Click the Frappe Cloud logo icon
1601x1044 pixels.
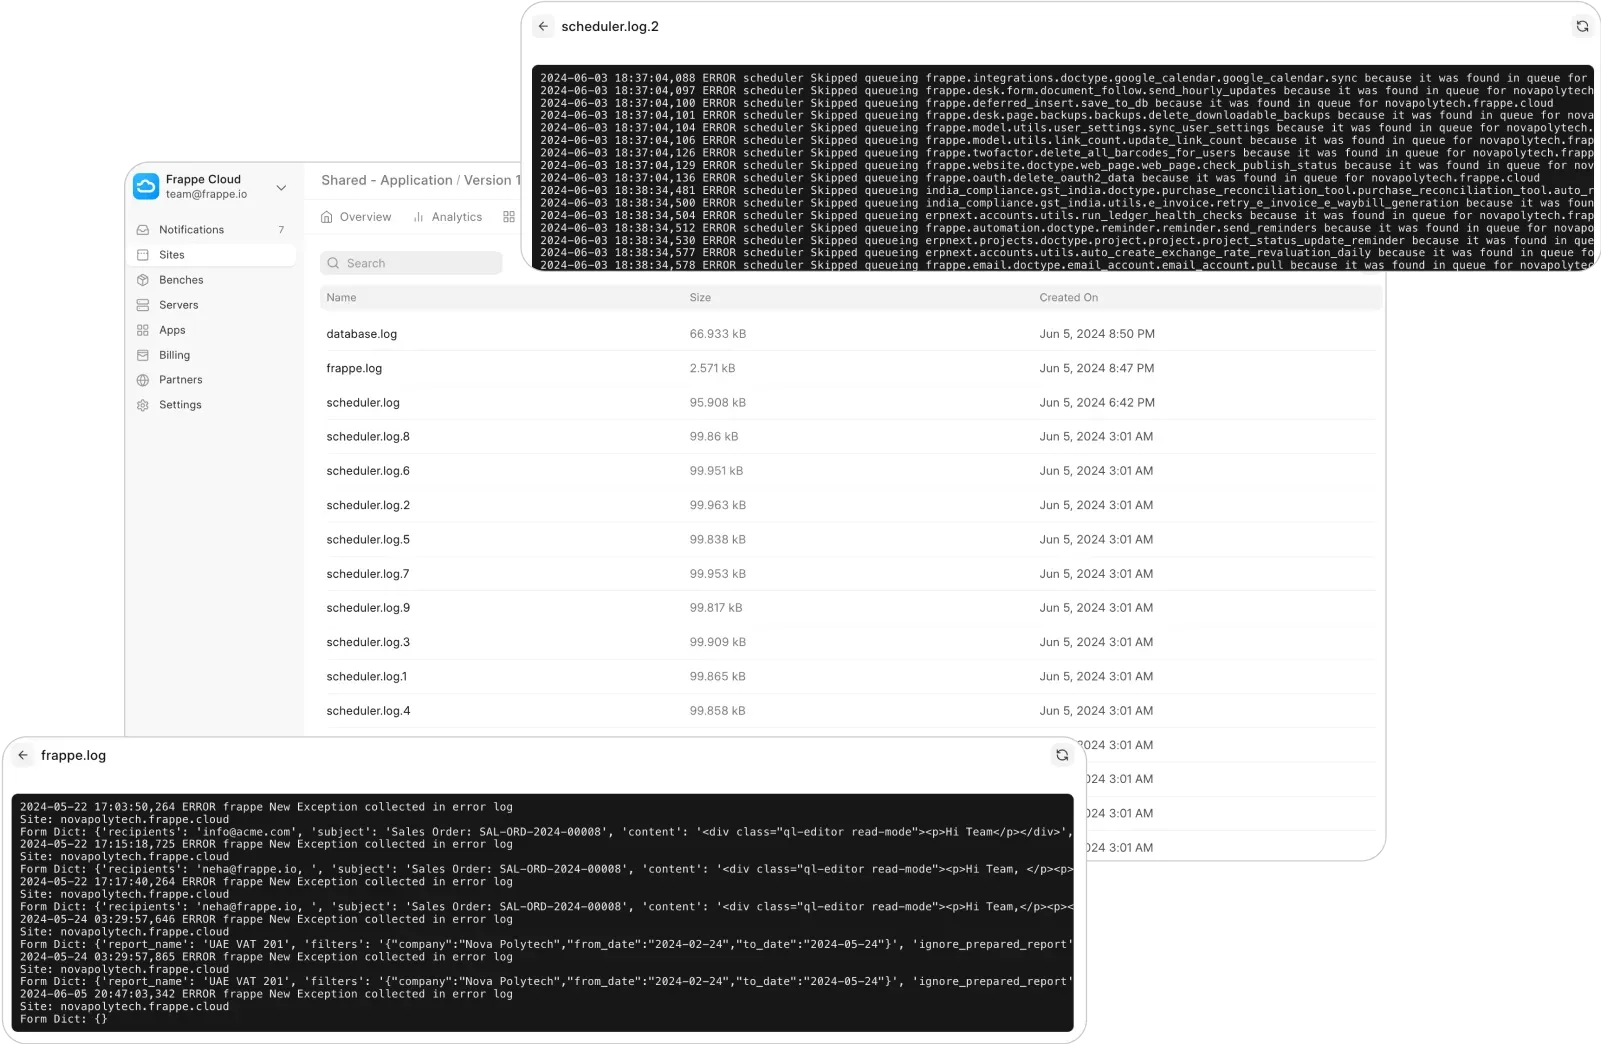click(x=146, y=187)
